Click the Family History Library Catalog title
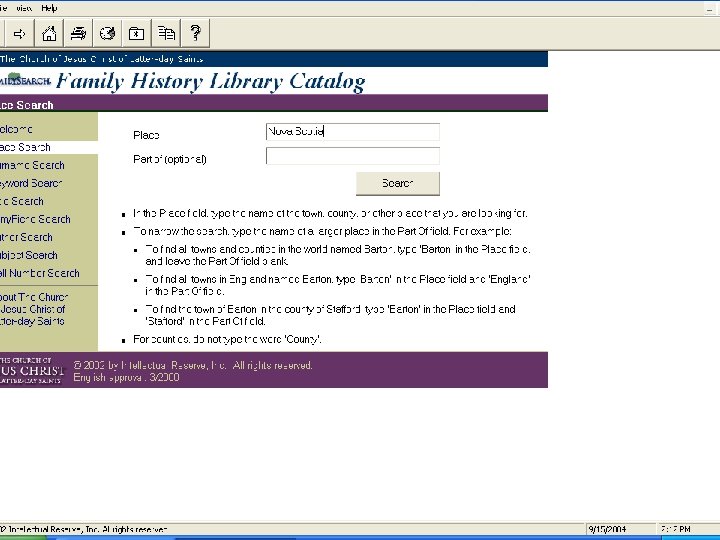The height and width of the screenshot is (540, 720). click(x=211, y=82)
